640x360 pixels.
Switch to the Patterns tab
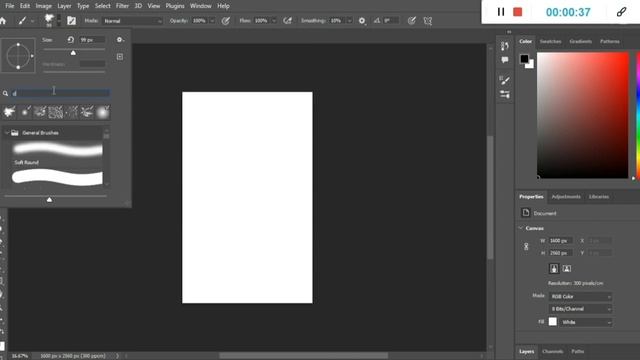(609, 41)
